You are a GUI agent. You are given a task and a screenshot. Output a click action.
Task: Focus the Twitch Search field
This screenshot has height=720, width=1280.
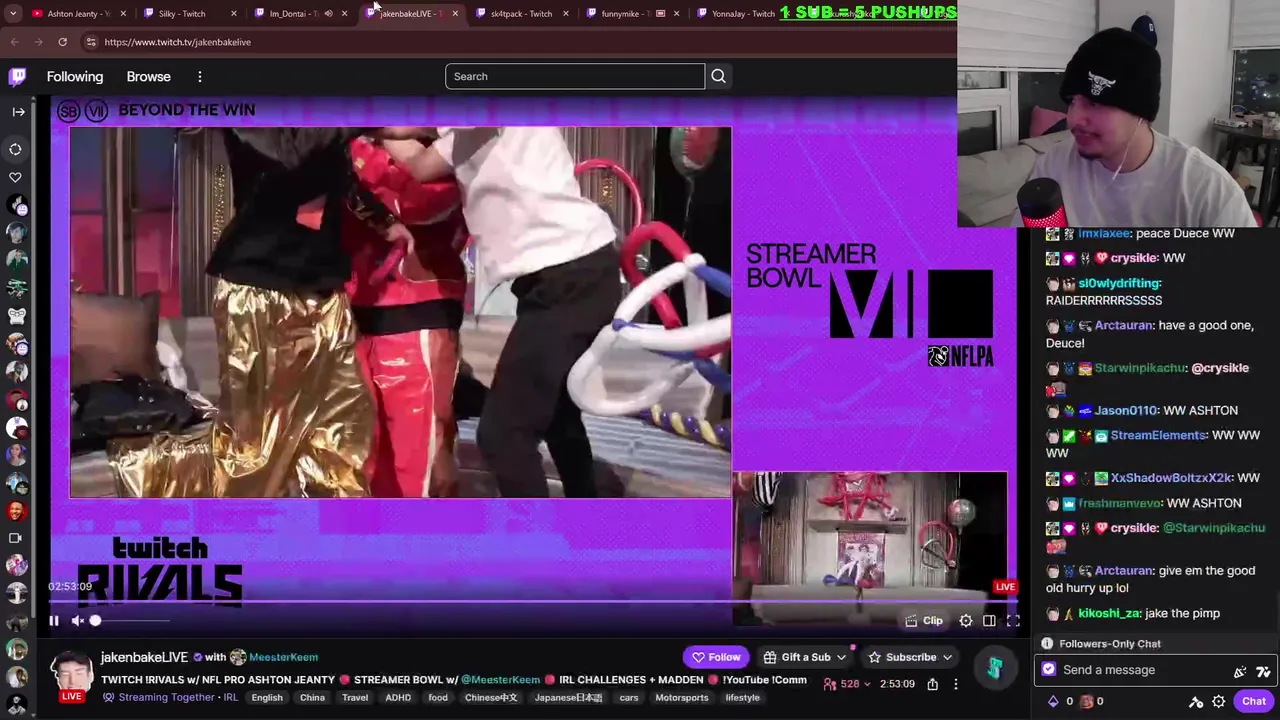pos(575,76)
